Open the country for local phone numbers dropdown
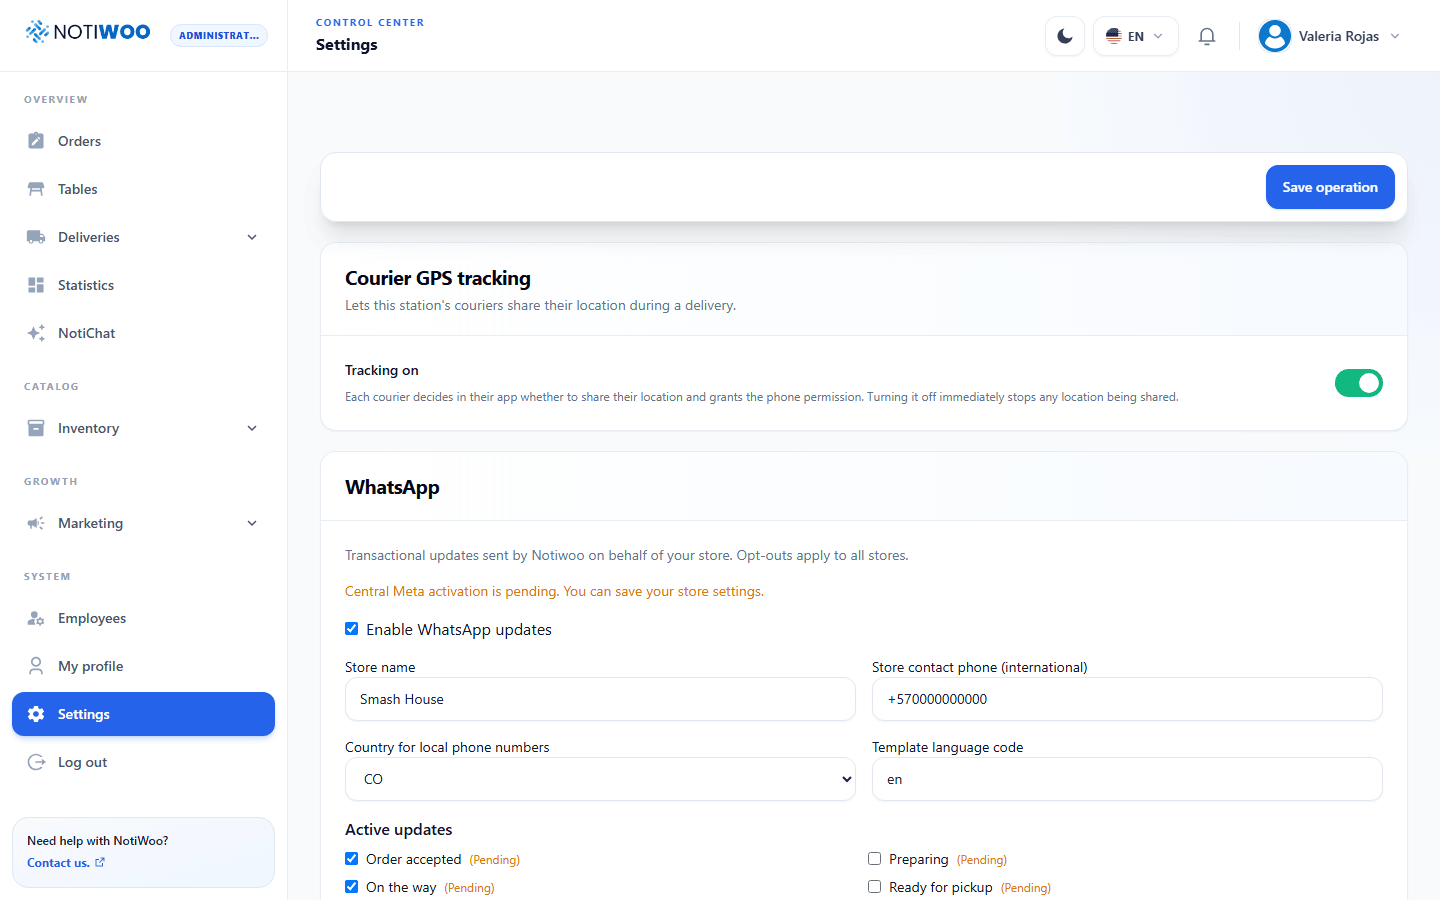Image resolution: width=1440 pixels, height=900 pixels. pos(600,779)
